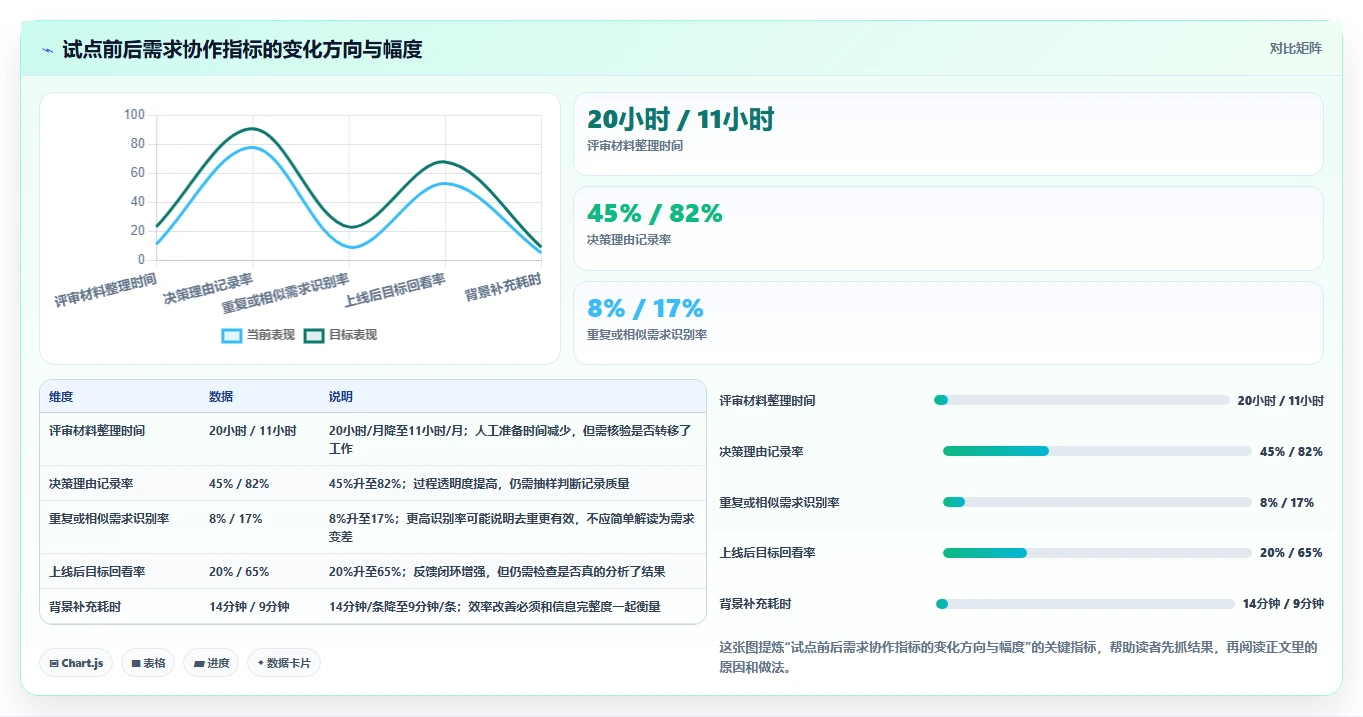Click the 决策理由记录率 progress bar
This screenshot has width=1363, height=717.
1097,451
